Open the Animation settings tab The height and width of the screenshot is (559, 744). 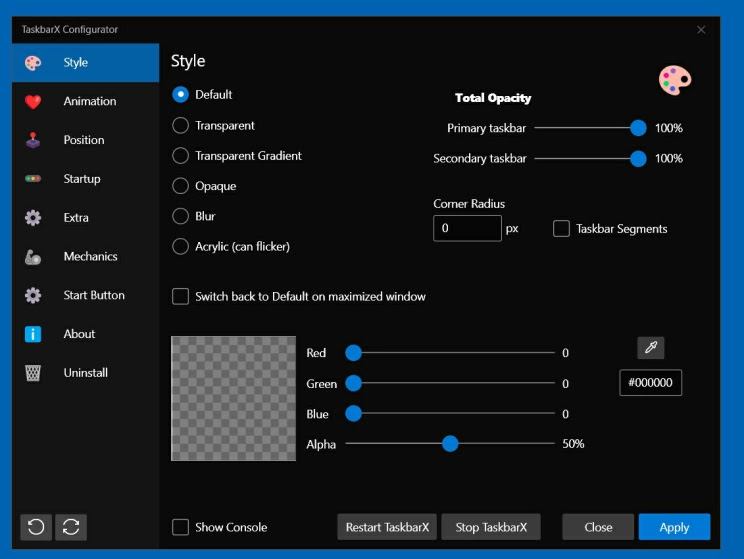pos(90,101)
